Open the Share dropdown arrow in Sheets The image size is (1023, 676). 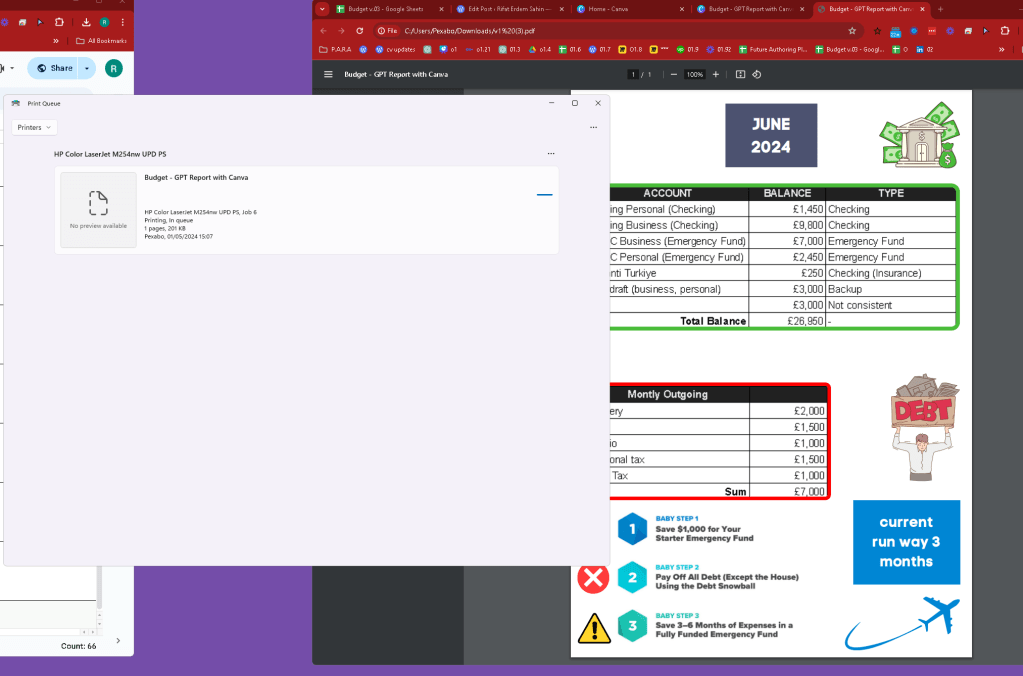pos(87,68)
